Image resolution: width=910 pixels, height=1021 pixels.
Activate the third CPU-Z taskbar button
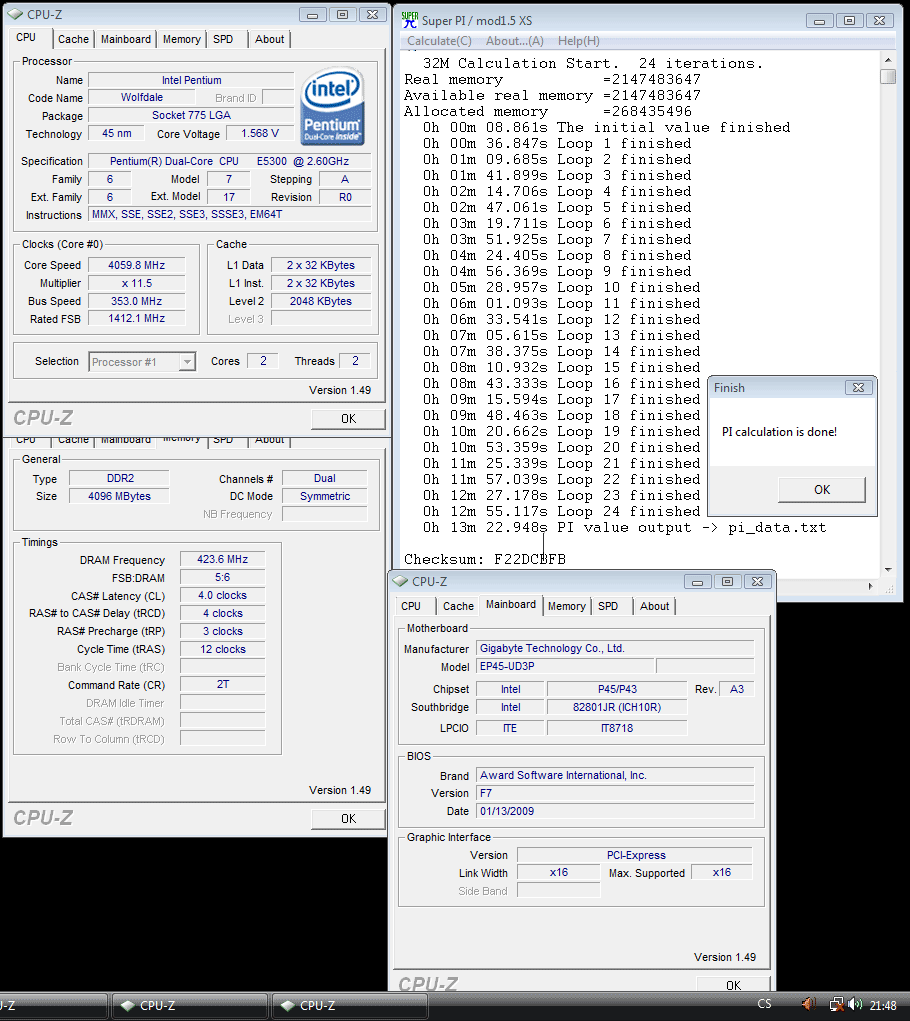pos(350,1006)
